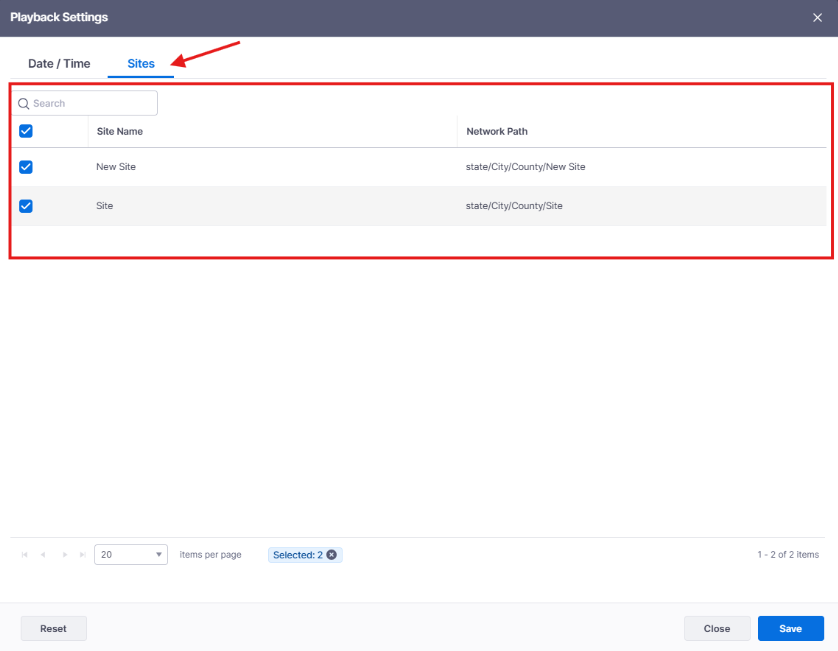Uncheck the New Site row checkbox
This screenshot has width=838, height=651.
[26, 167]
